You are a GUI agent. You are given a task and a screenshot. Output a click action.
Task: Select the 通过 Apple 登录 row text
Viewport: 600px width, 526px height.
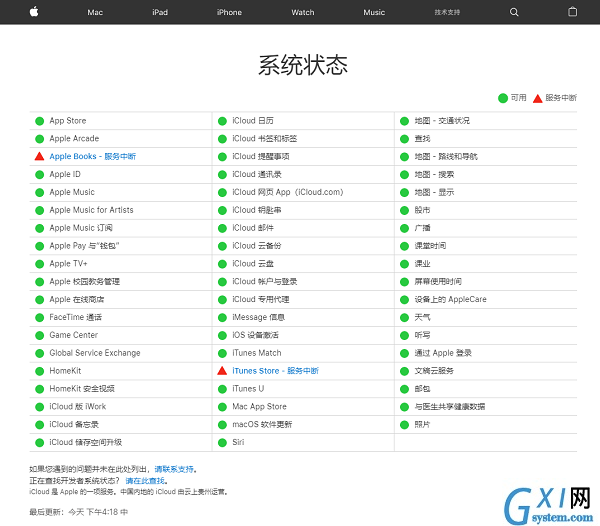pos(443,353)
